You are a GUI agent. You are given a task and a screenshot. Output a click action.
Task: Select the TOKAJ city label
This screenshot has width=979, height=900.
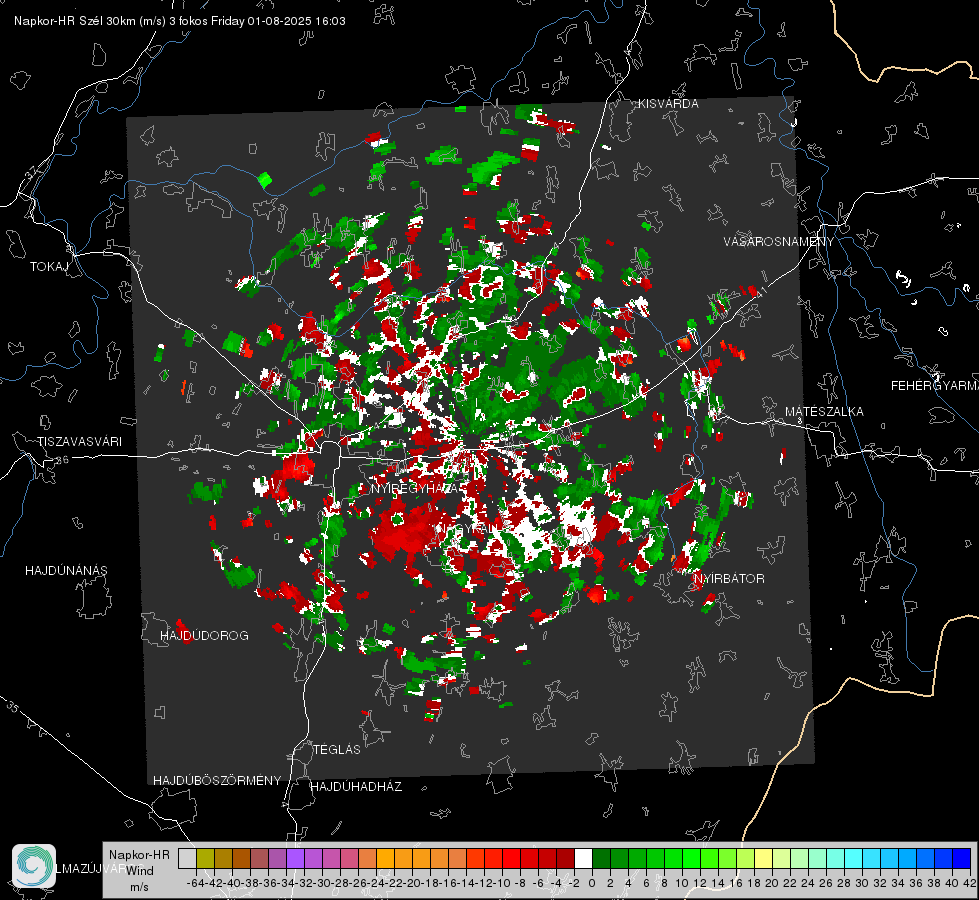coord(49,267)
